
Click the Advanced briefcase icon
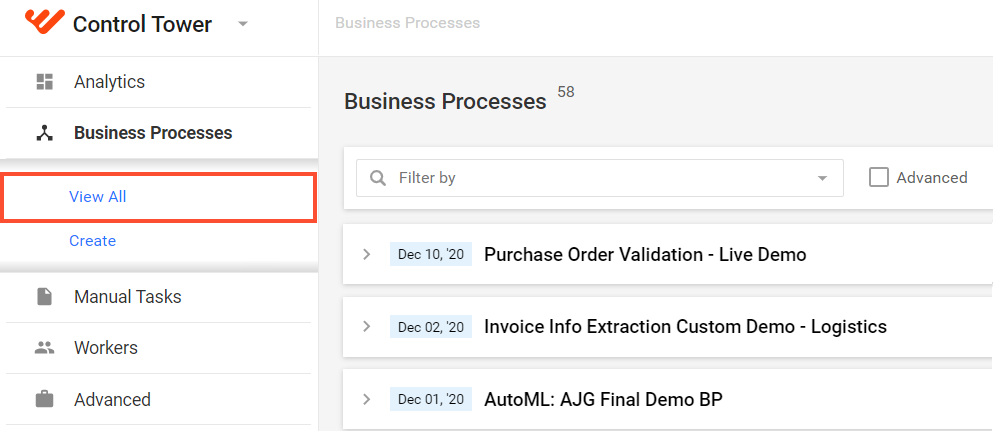click(x=44, y=399)
